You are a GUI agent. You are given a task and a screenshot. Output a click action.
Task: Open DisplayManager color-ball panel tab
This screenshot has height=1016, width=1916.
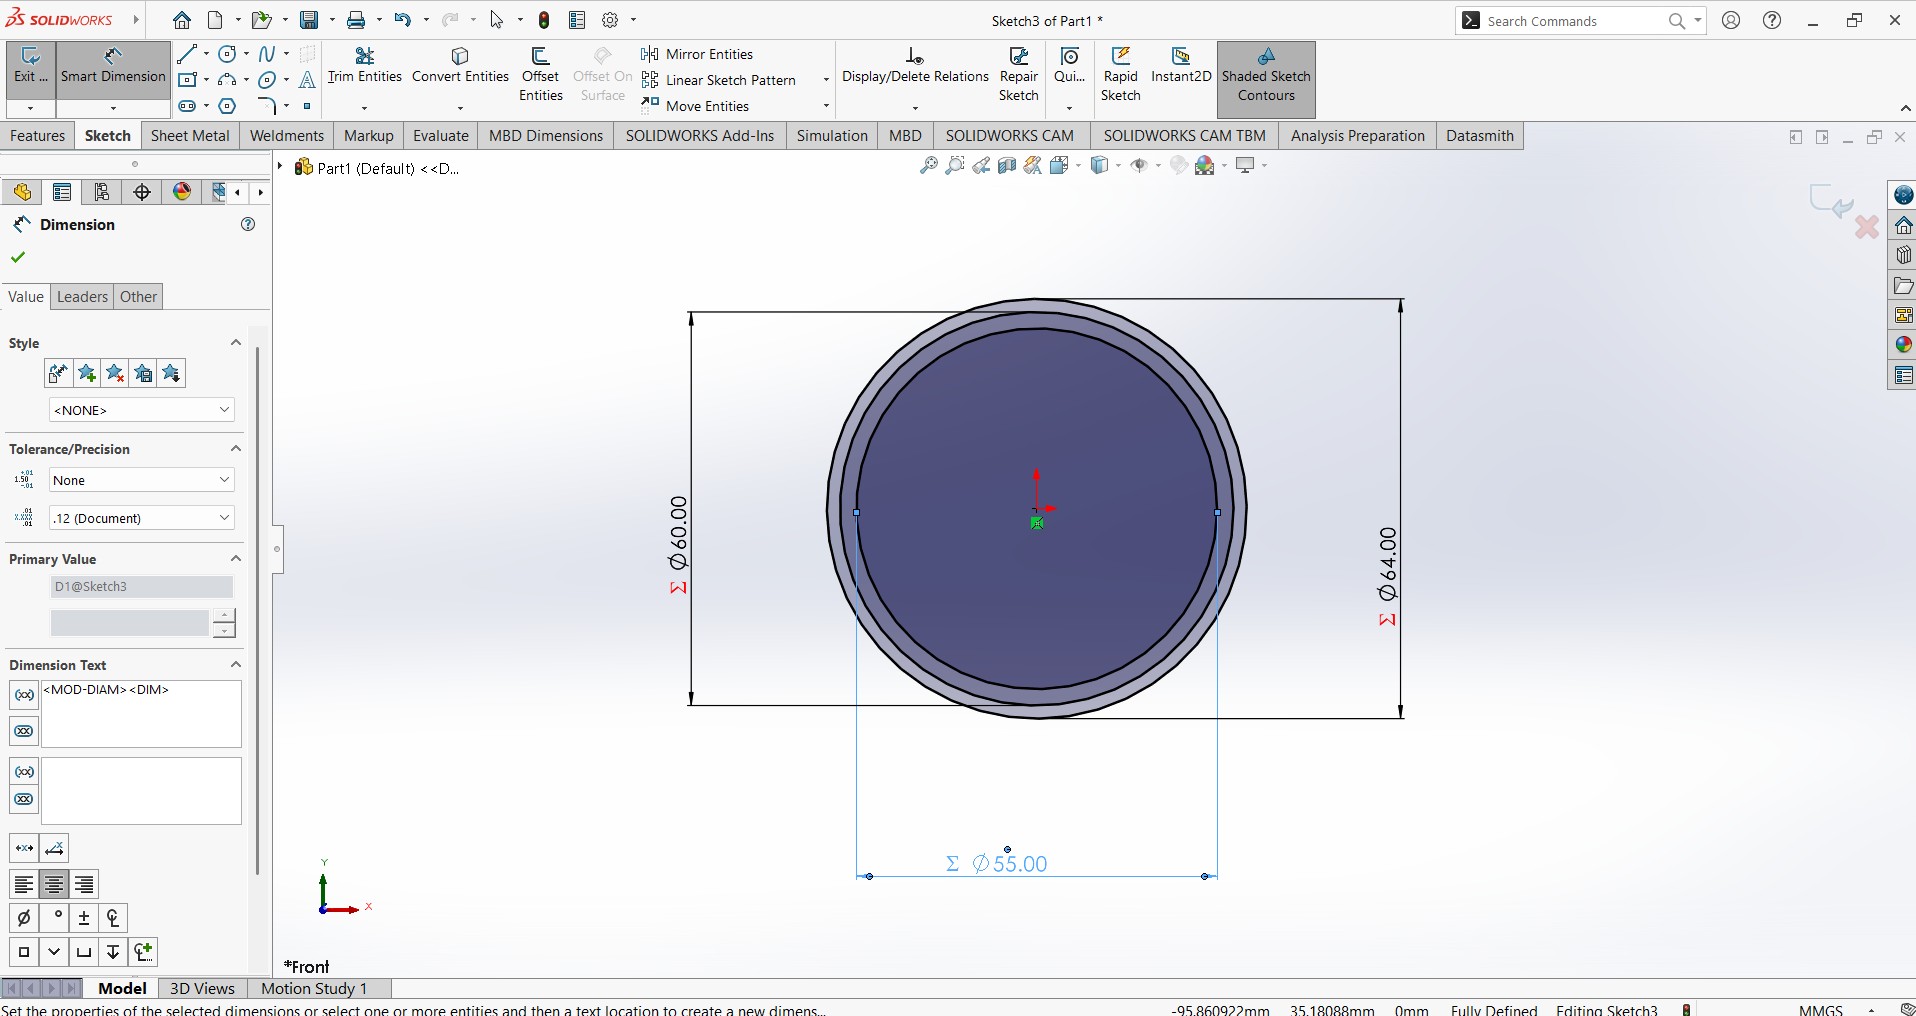(182, 192)
